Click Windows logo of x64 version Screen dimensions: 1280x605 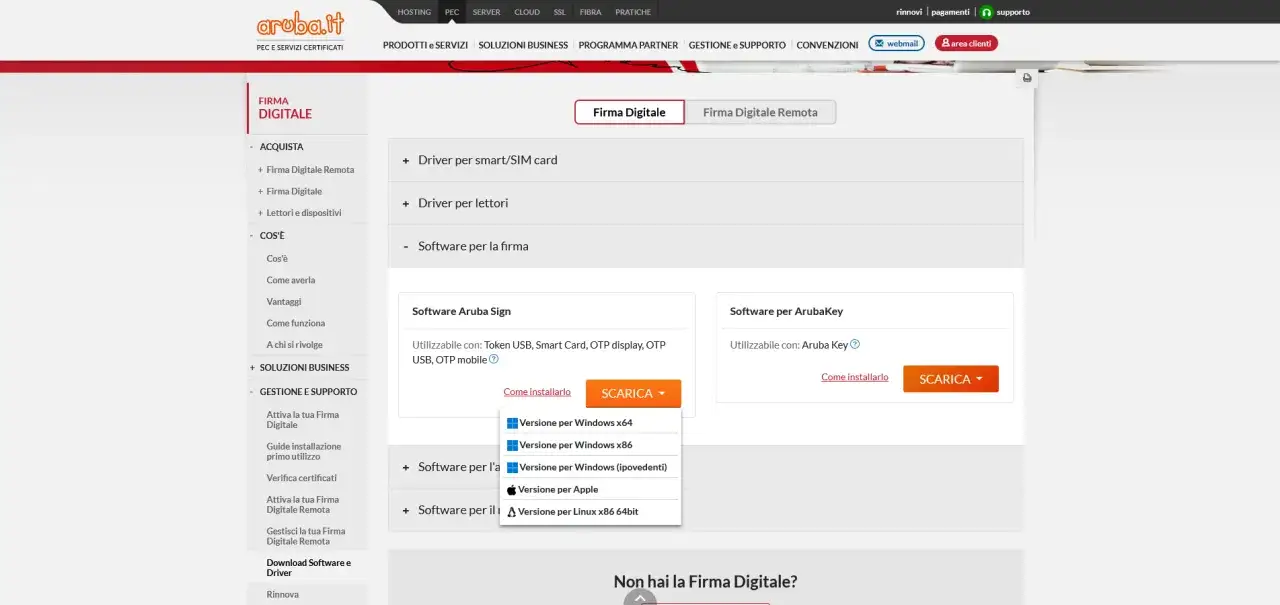(x=512, y=423)
